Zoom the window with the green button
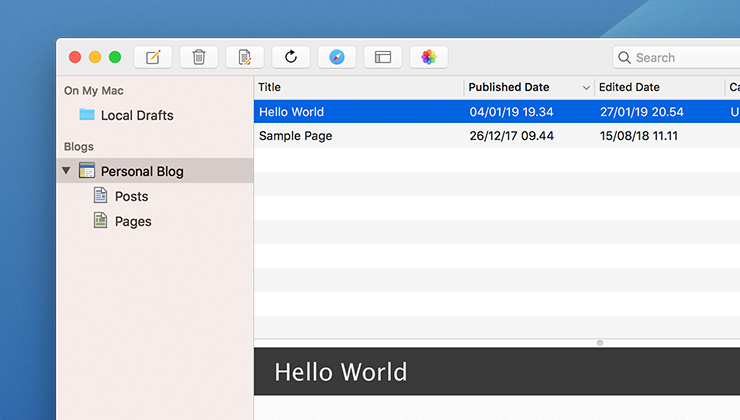 115,57
